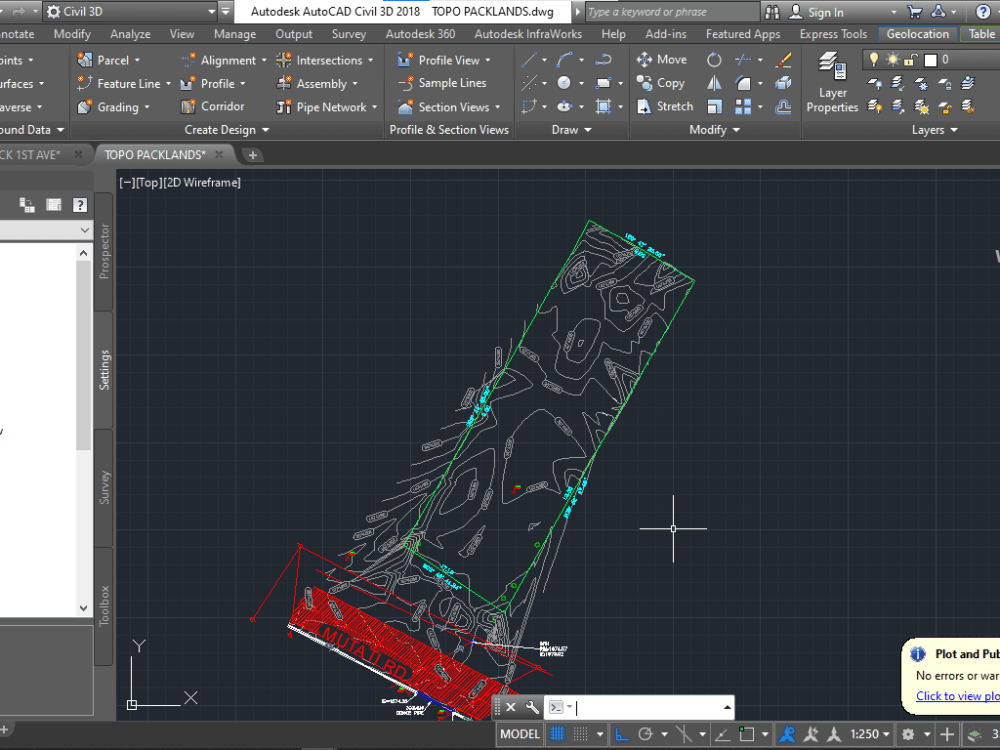Open the Express Tools ribbon tab
This screenshot has height=750, width=1000.
(x=833, y=34)
